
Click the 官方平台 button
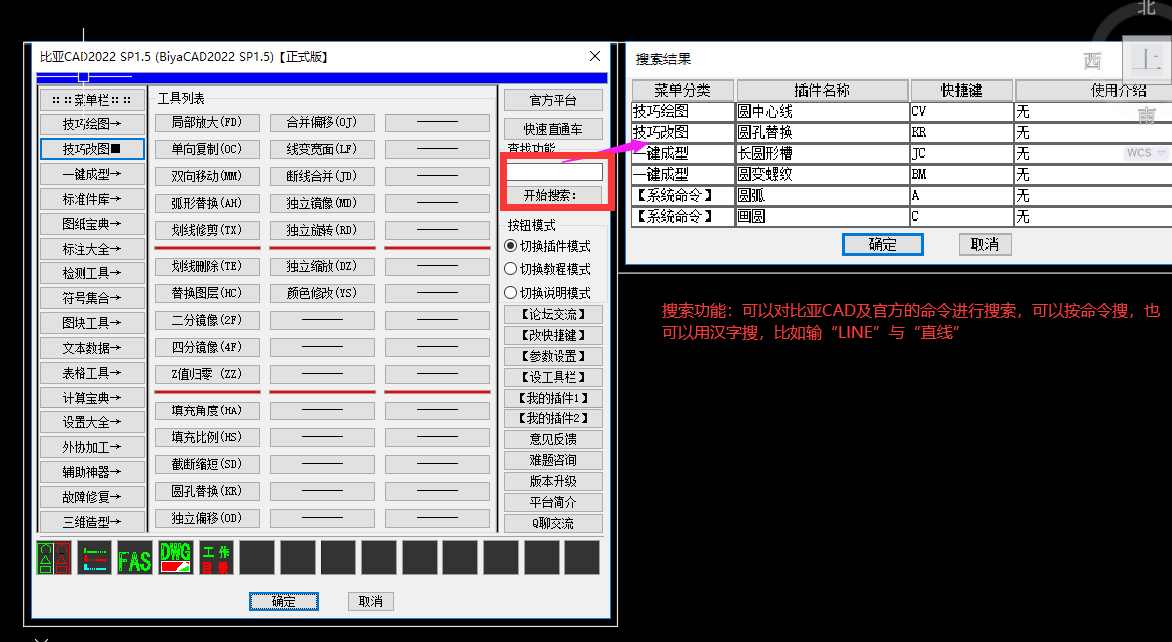click(x=553, y=100)
